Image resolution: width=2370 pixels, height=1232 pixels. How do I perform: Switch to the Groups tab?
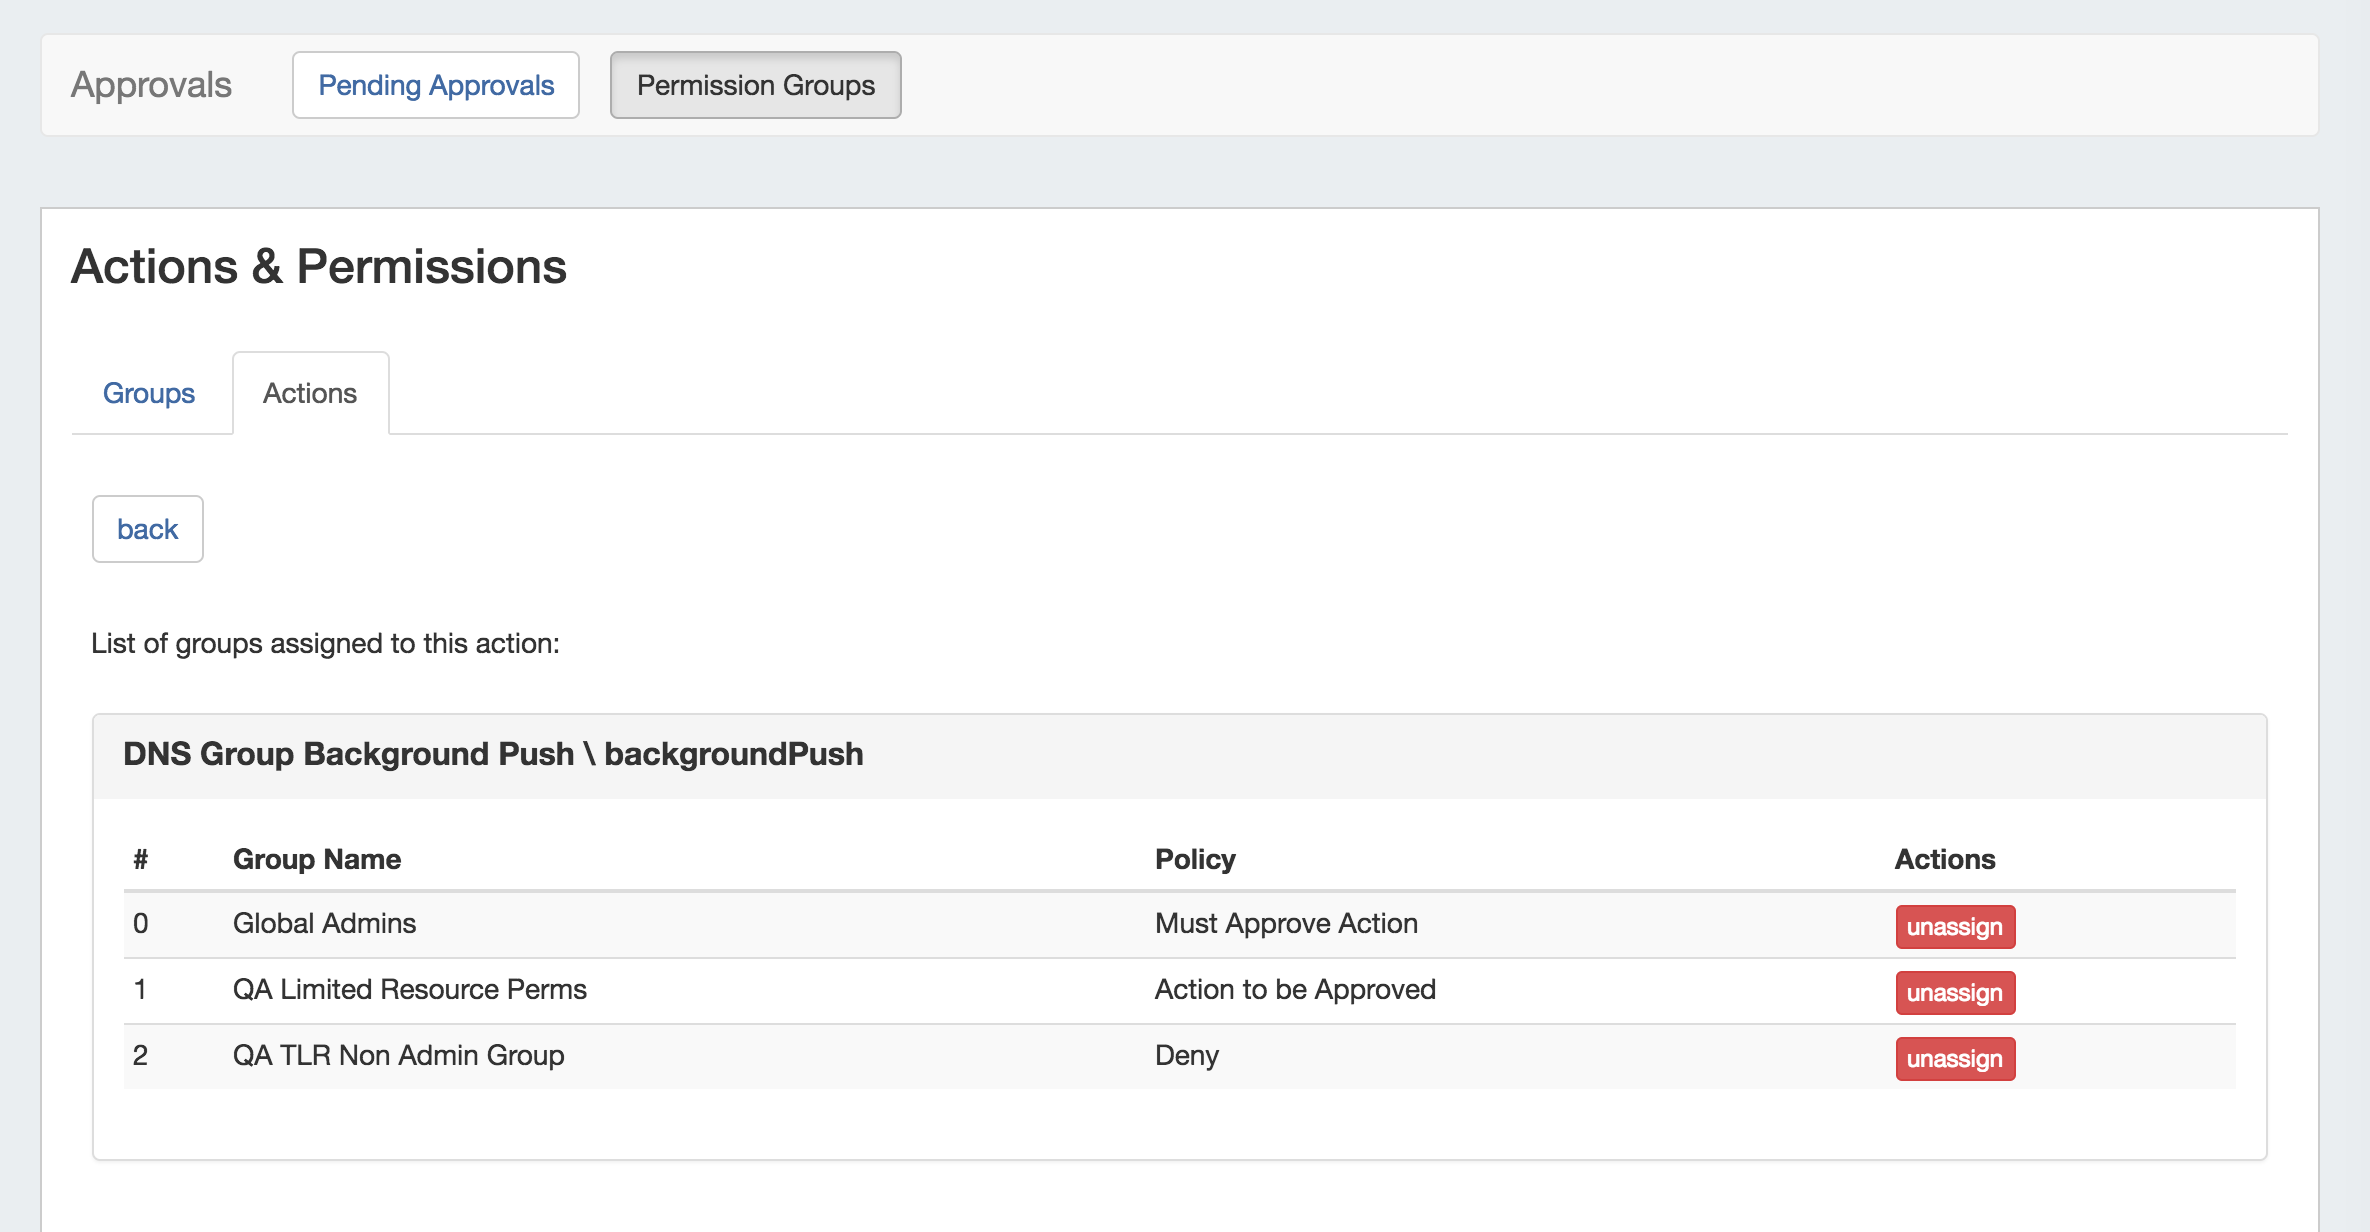click(x=149, y=393)
